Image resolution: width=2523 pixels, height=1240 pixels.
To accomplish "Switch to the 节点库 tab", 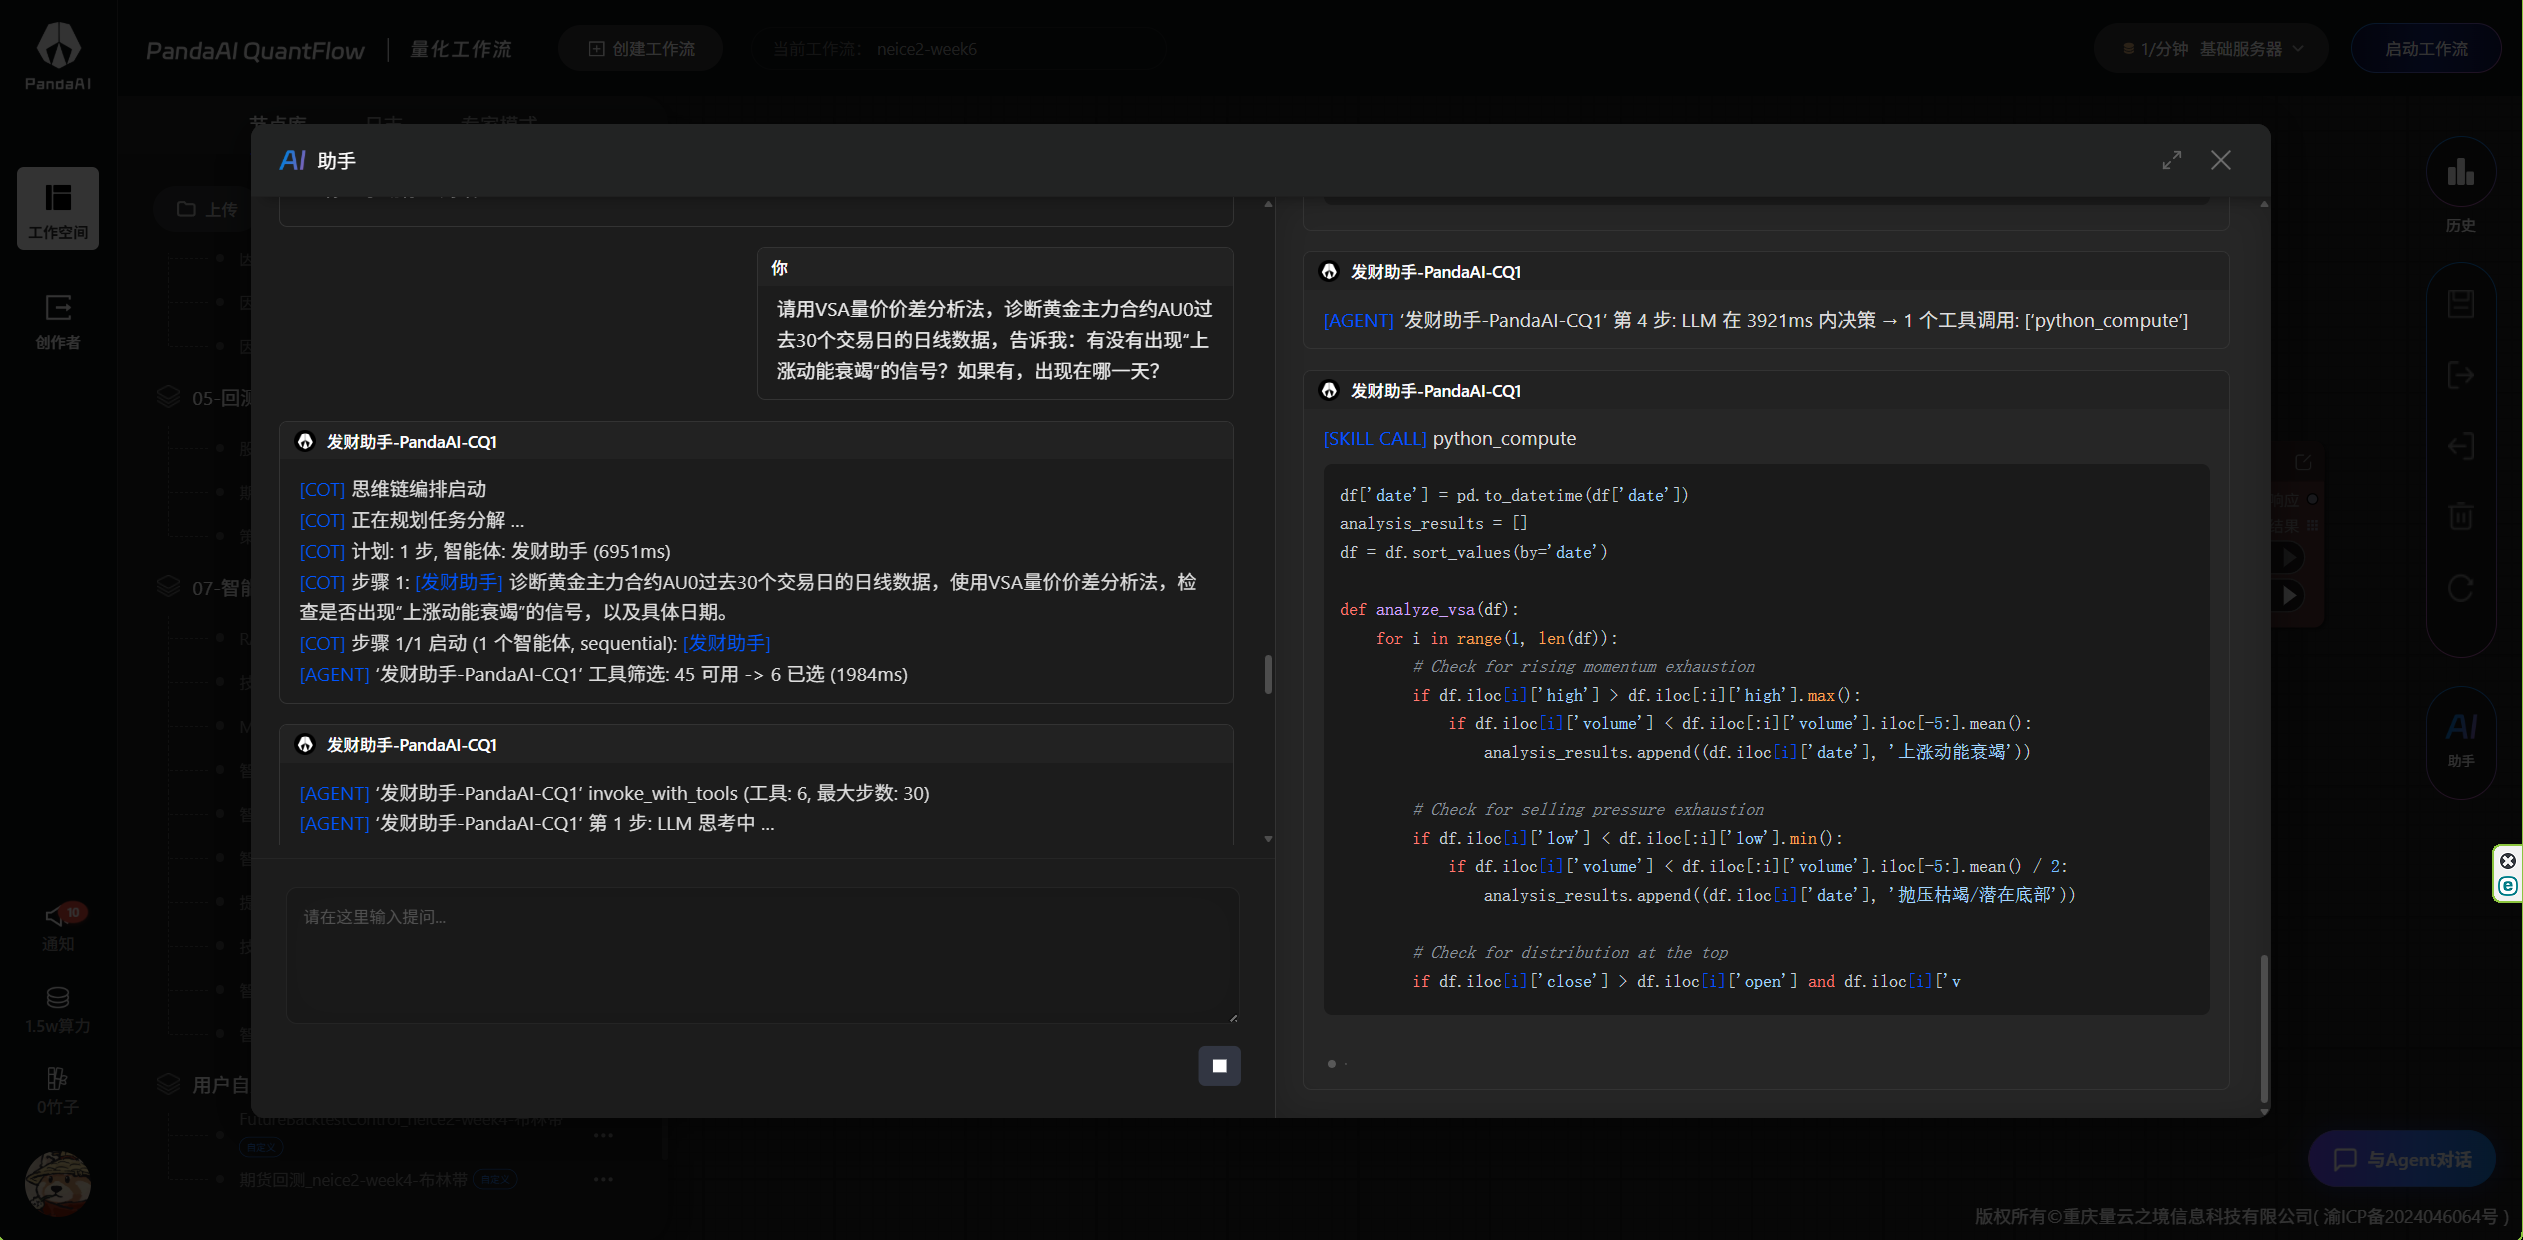I will pyautogui.click(x=280, y=122).
